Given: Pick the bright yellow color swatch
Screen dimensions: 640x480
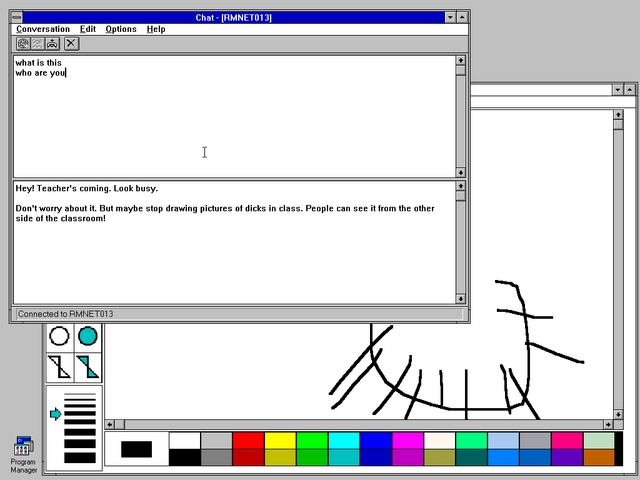Looking at the screenshot, I should click(280, 441).
